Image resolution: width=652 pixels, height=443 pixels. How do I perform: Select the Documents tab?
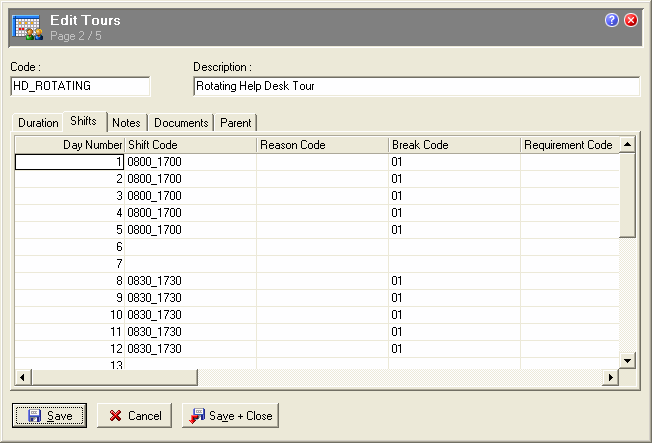(x=181, y=123)
